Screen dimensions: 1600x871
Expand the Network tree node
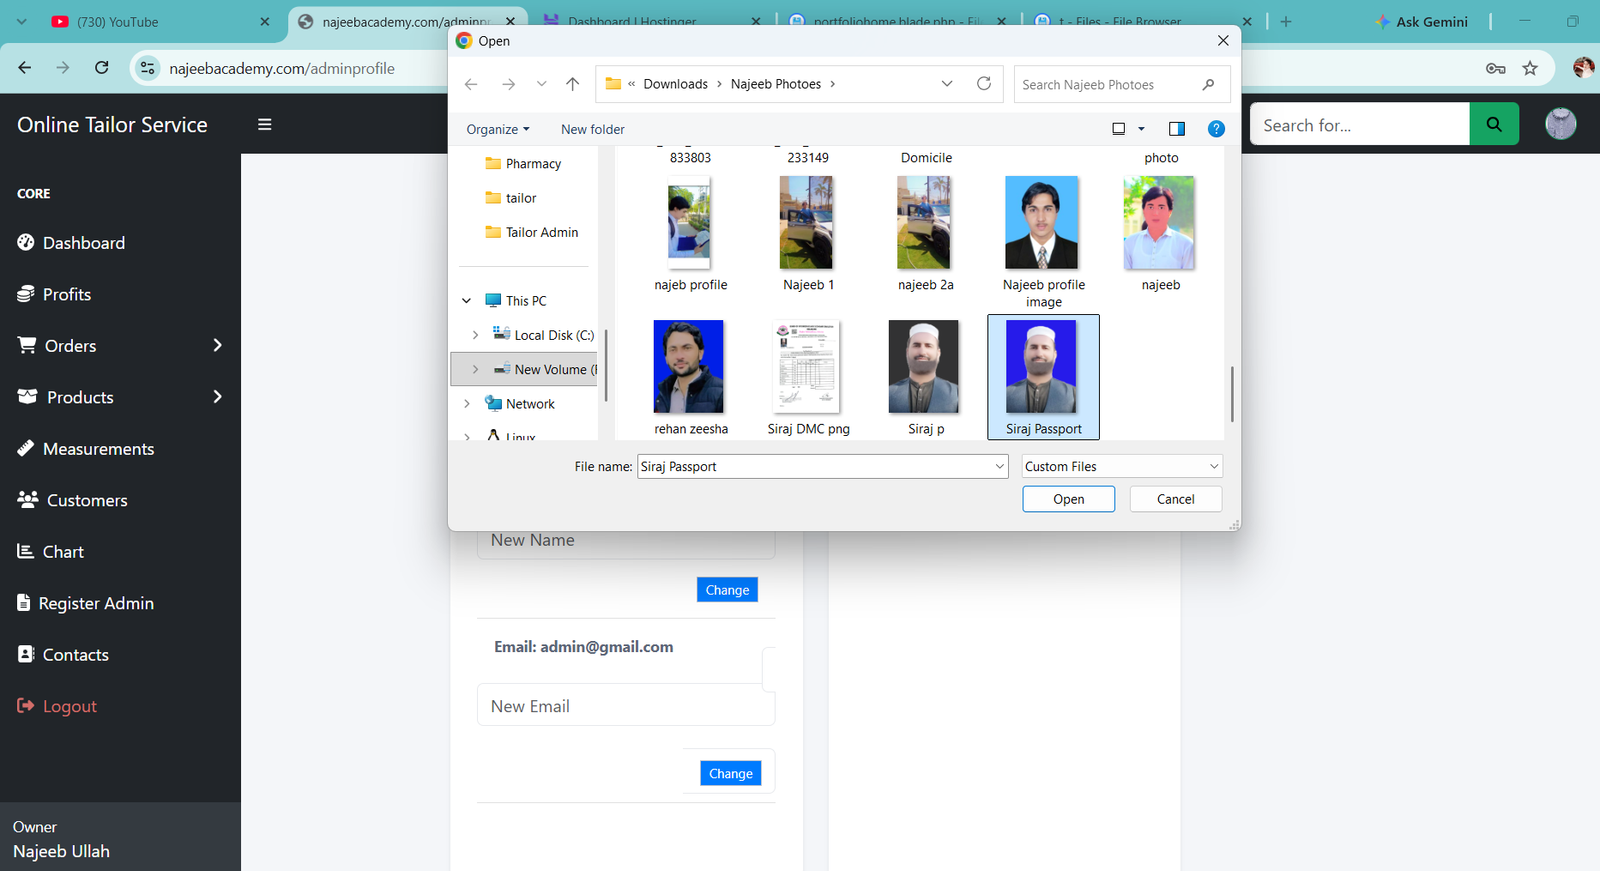[466, 404]
